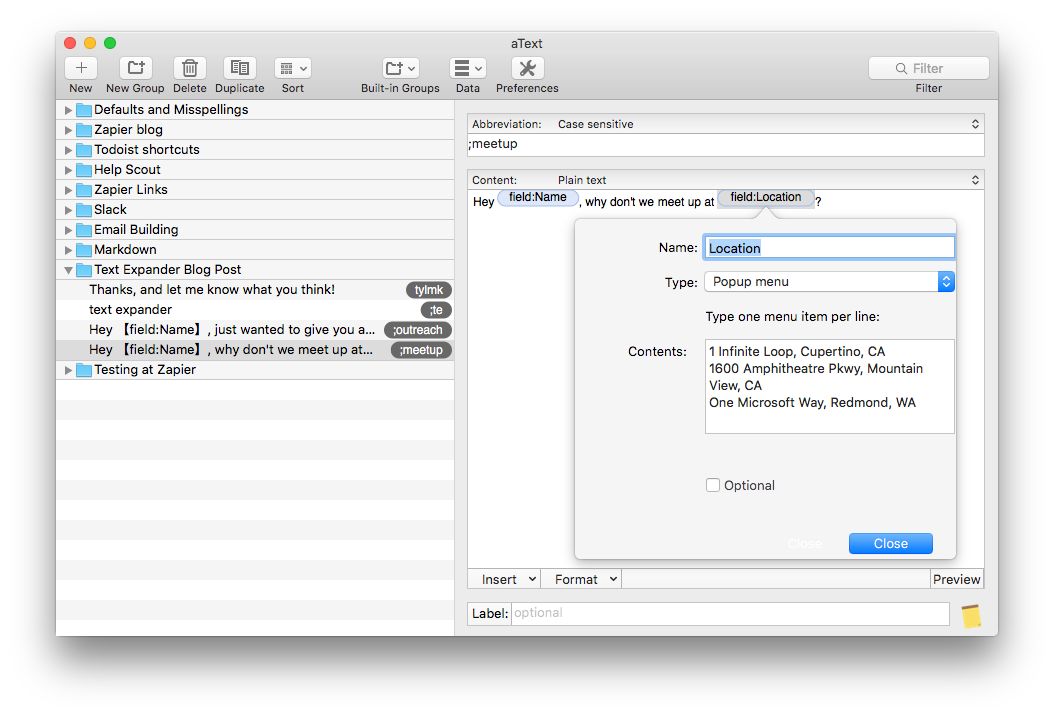Screen dimensions: 1054x716
Task: Open the Built-in Groups menu
Action: (400, 68)
